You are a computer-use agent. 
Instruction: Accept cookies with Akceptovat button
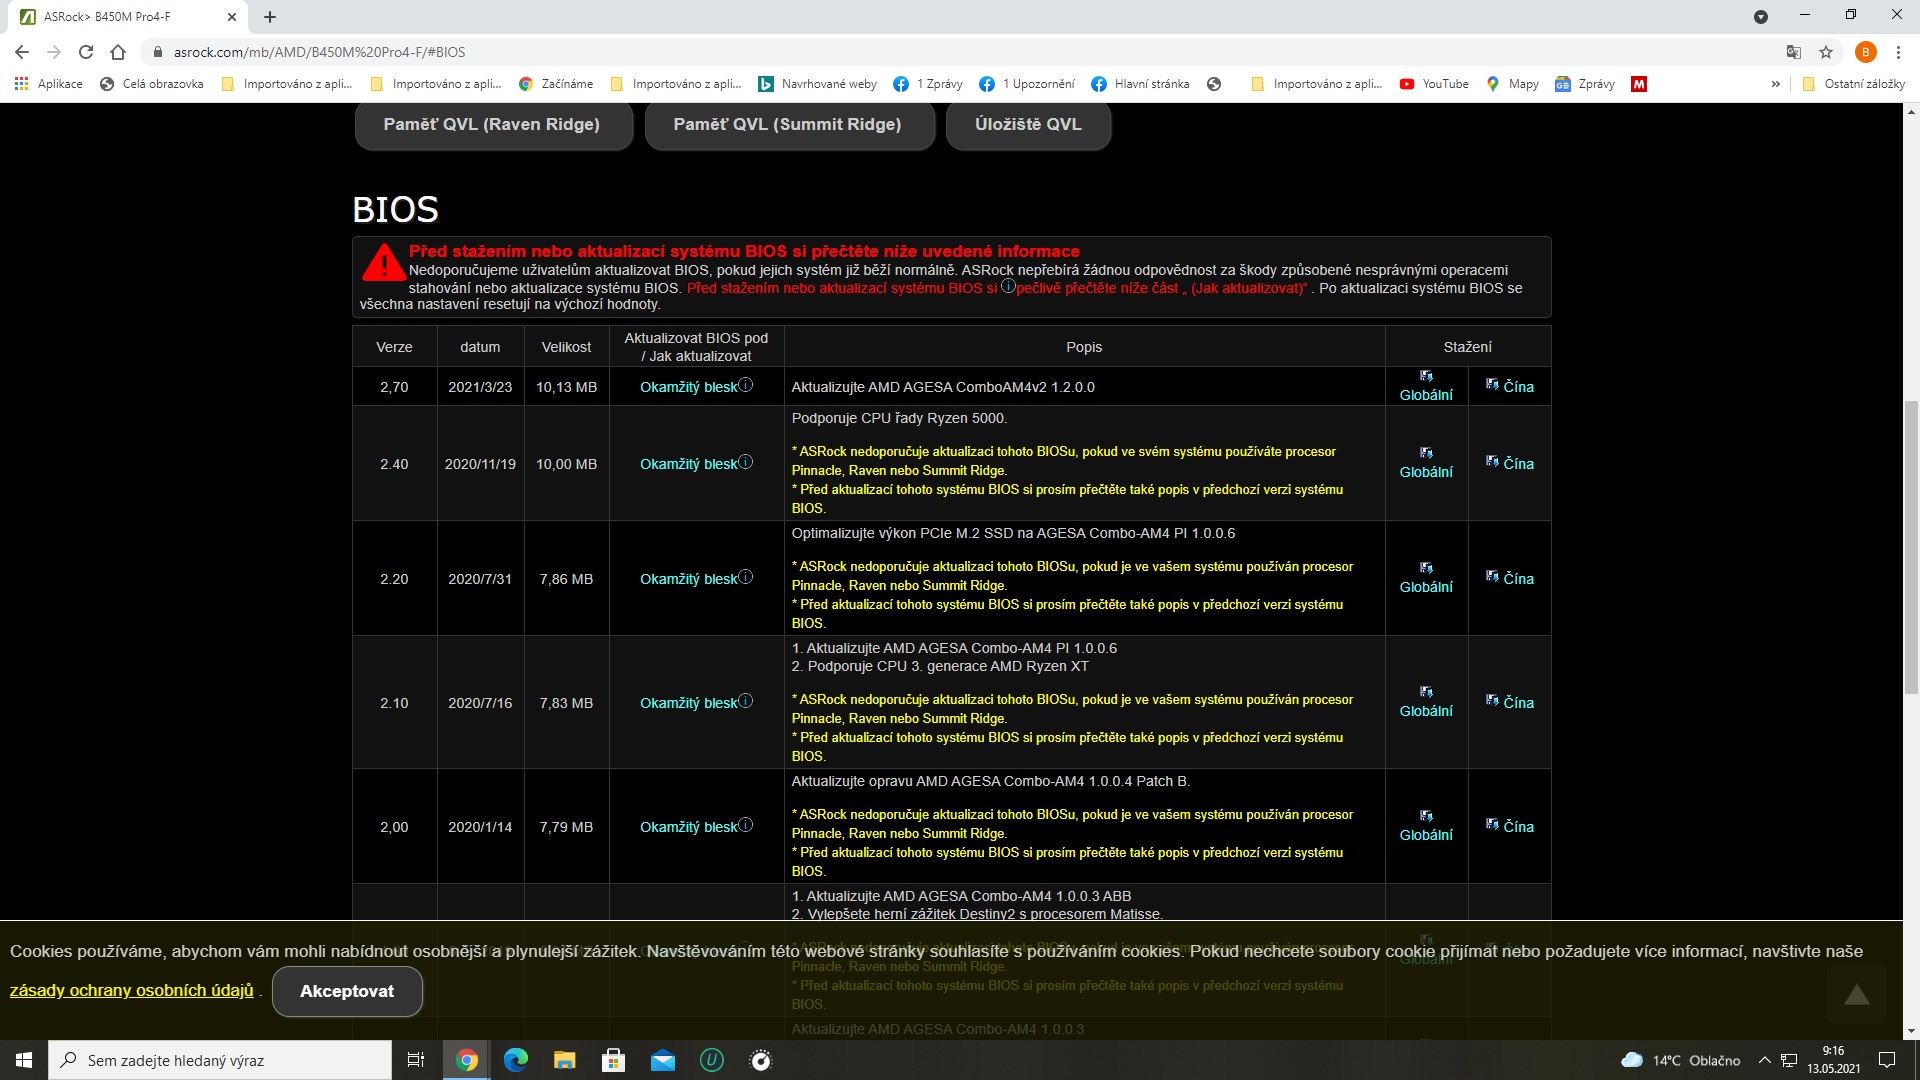(x=347, y=991)
